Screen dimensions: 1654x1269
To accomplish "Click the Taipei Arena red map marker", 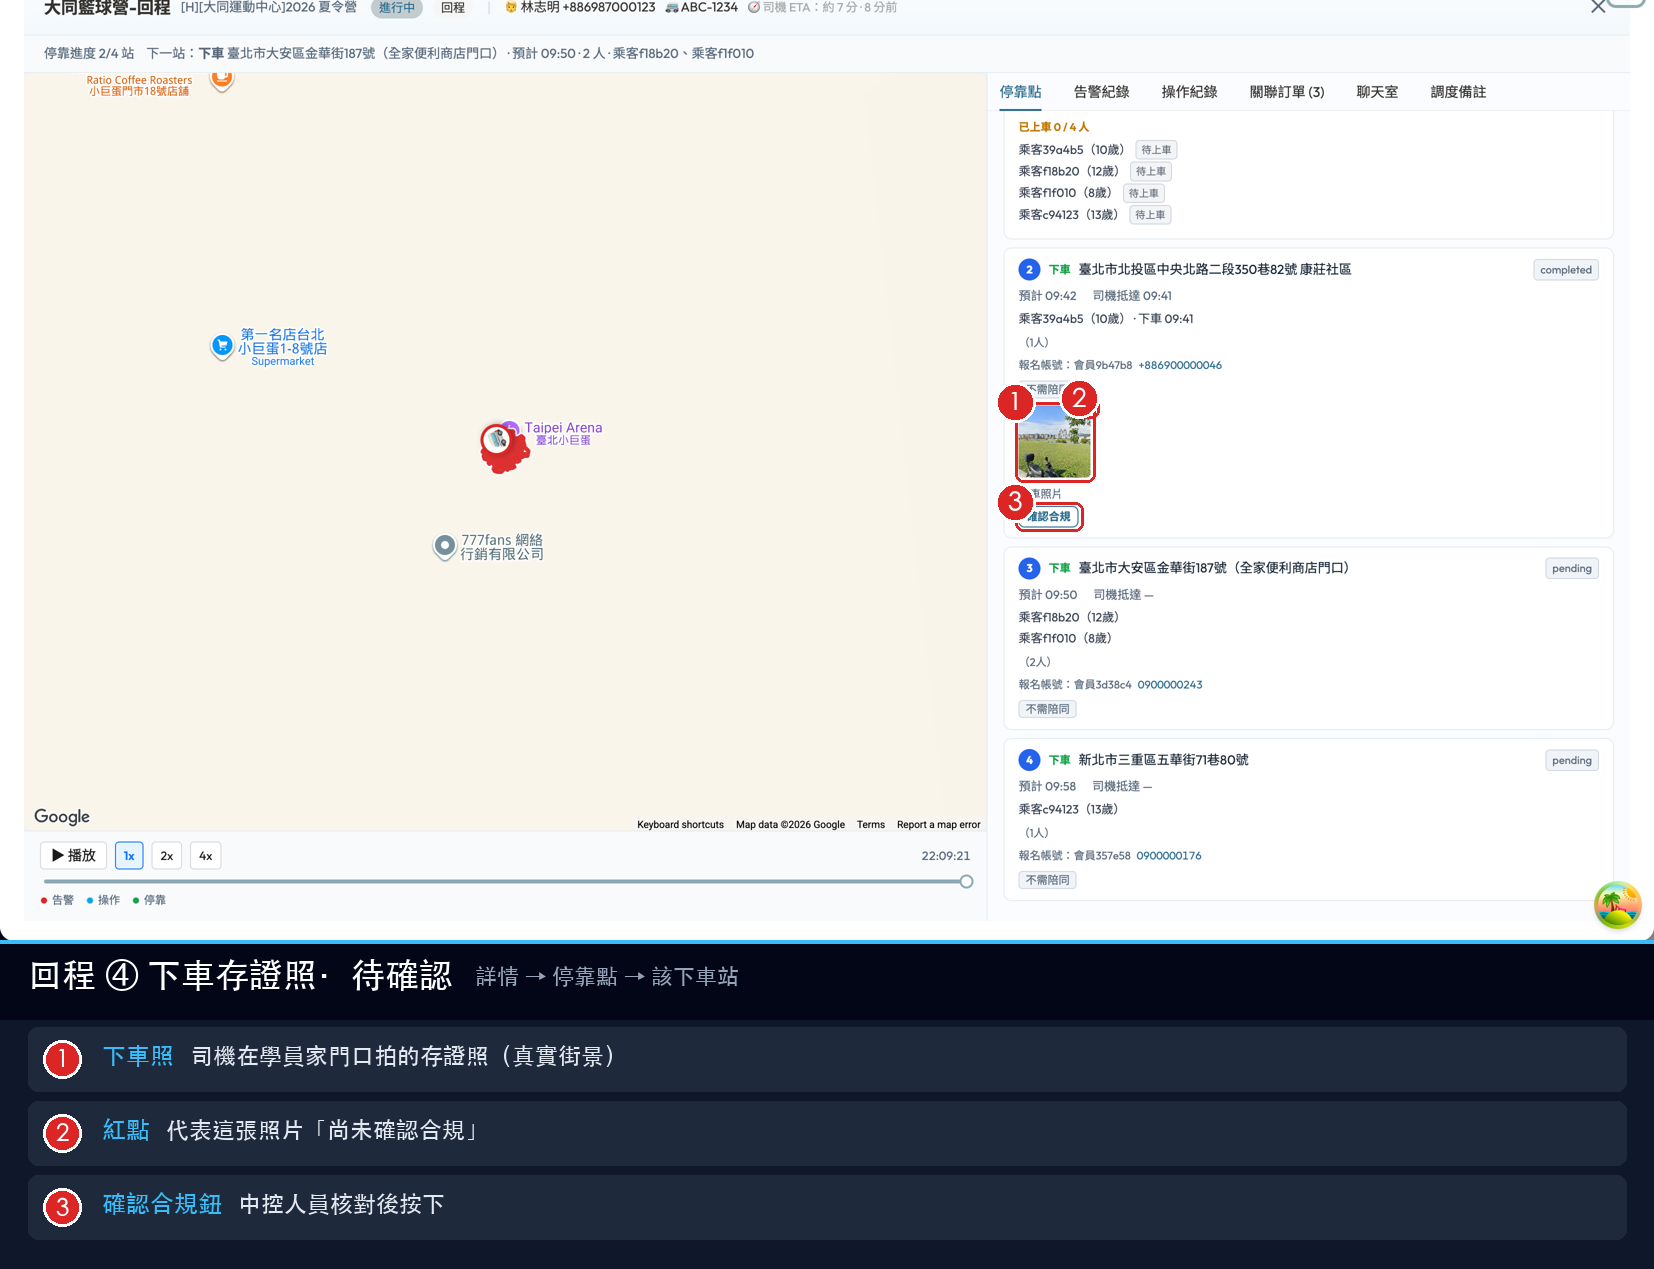I will (x=503, y=447).
